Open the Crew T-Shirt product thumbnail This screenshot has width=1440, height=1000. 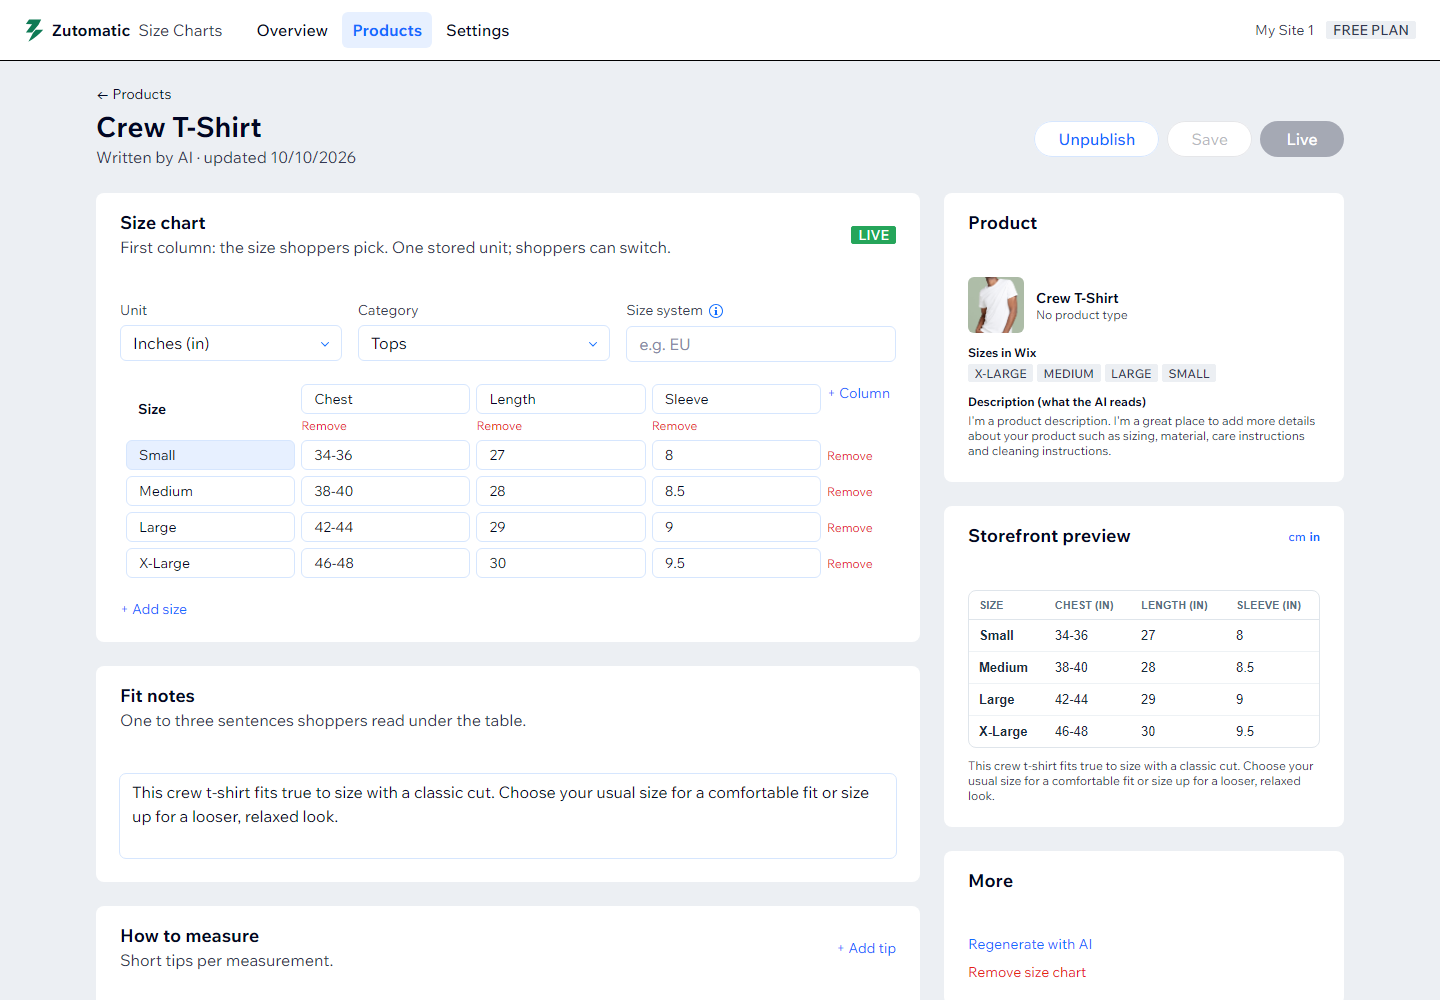996,305
